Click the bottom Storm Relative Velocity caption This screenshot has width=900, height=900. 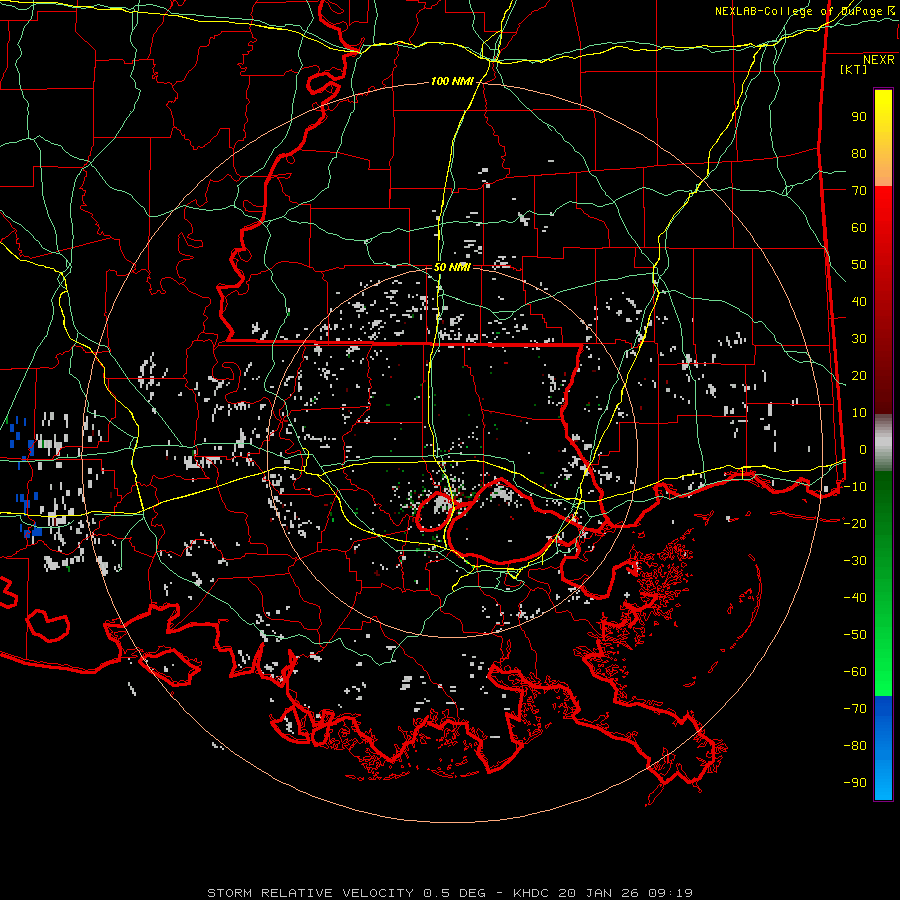[450, 893]
